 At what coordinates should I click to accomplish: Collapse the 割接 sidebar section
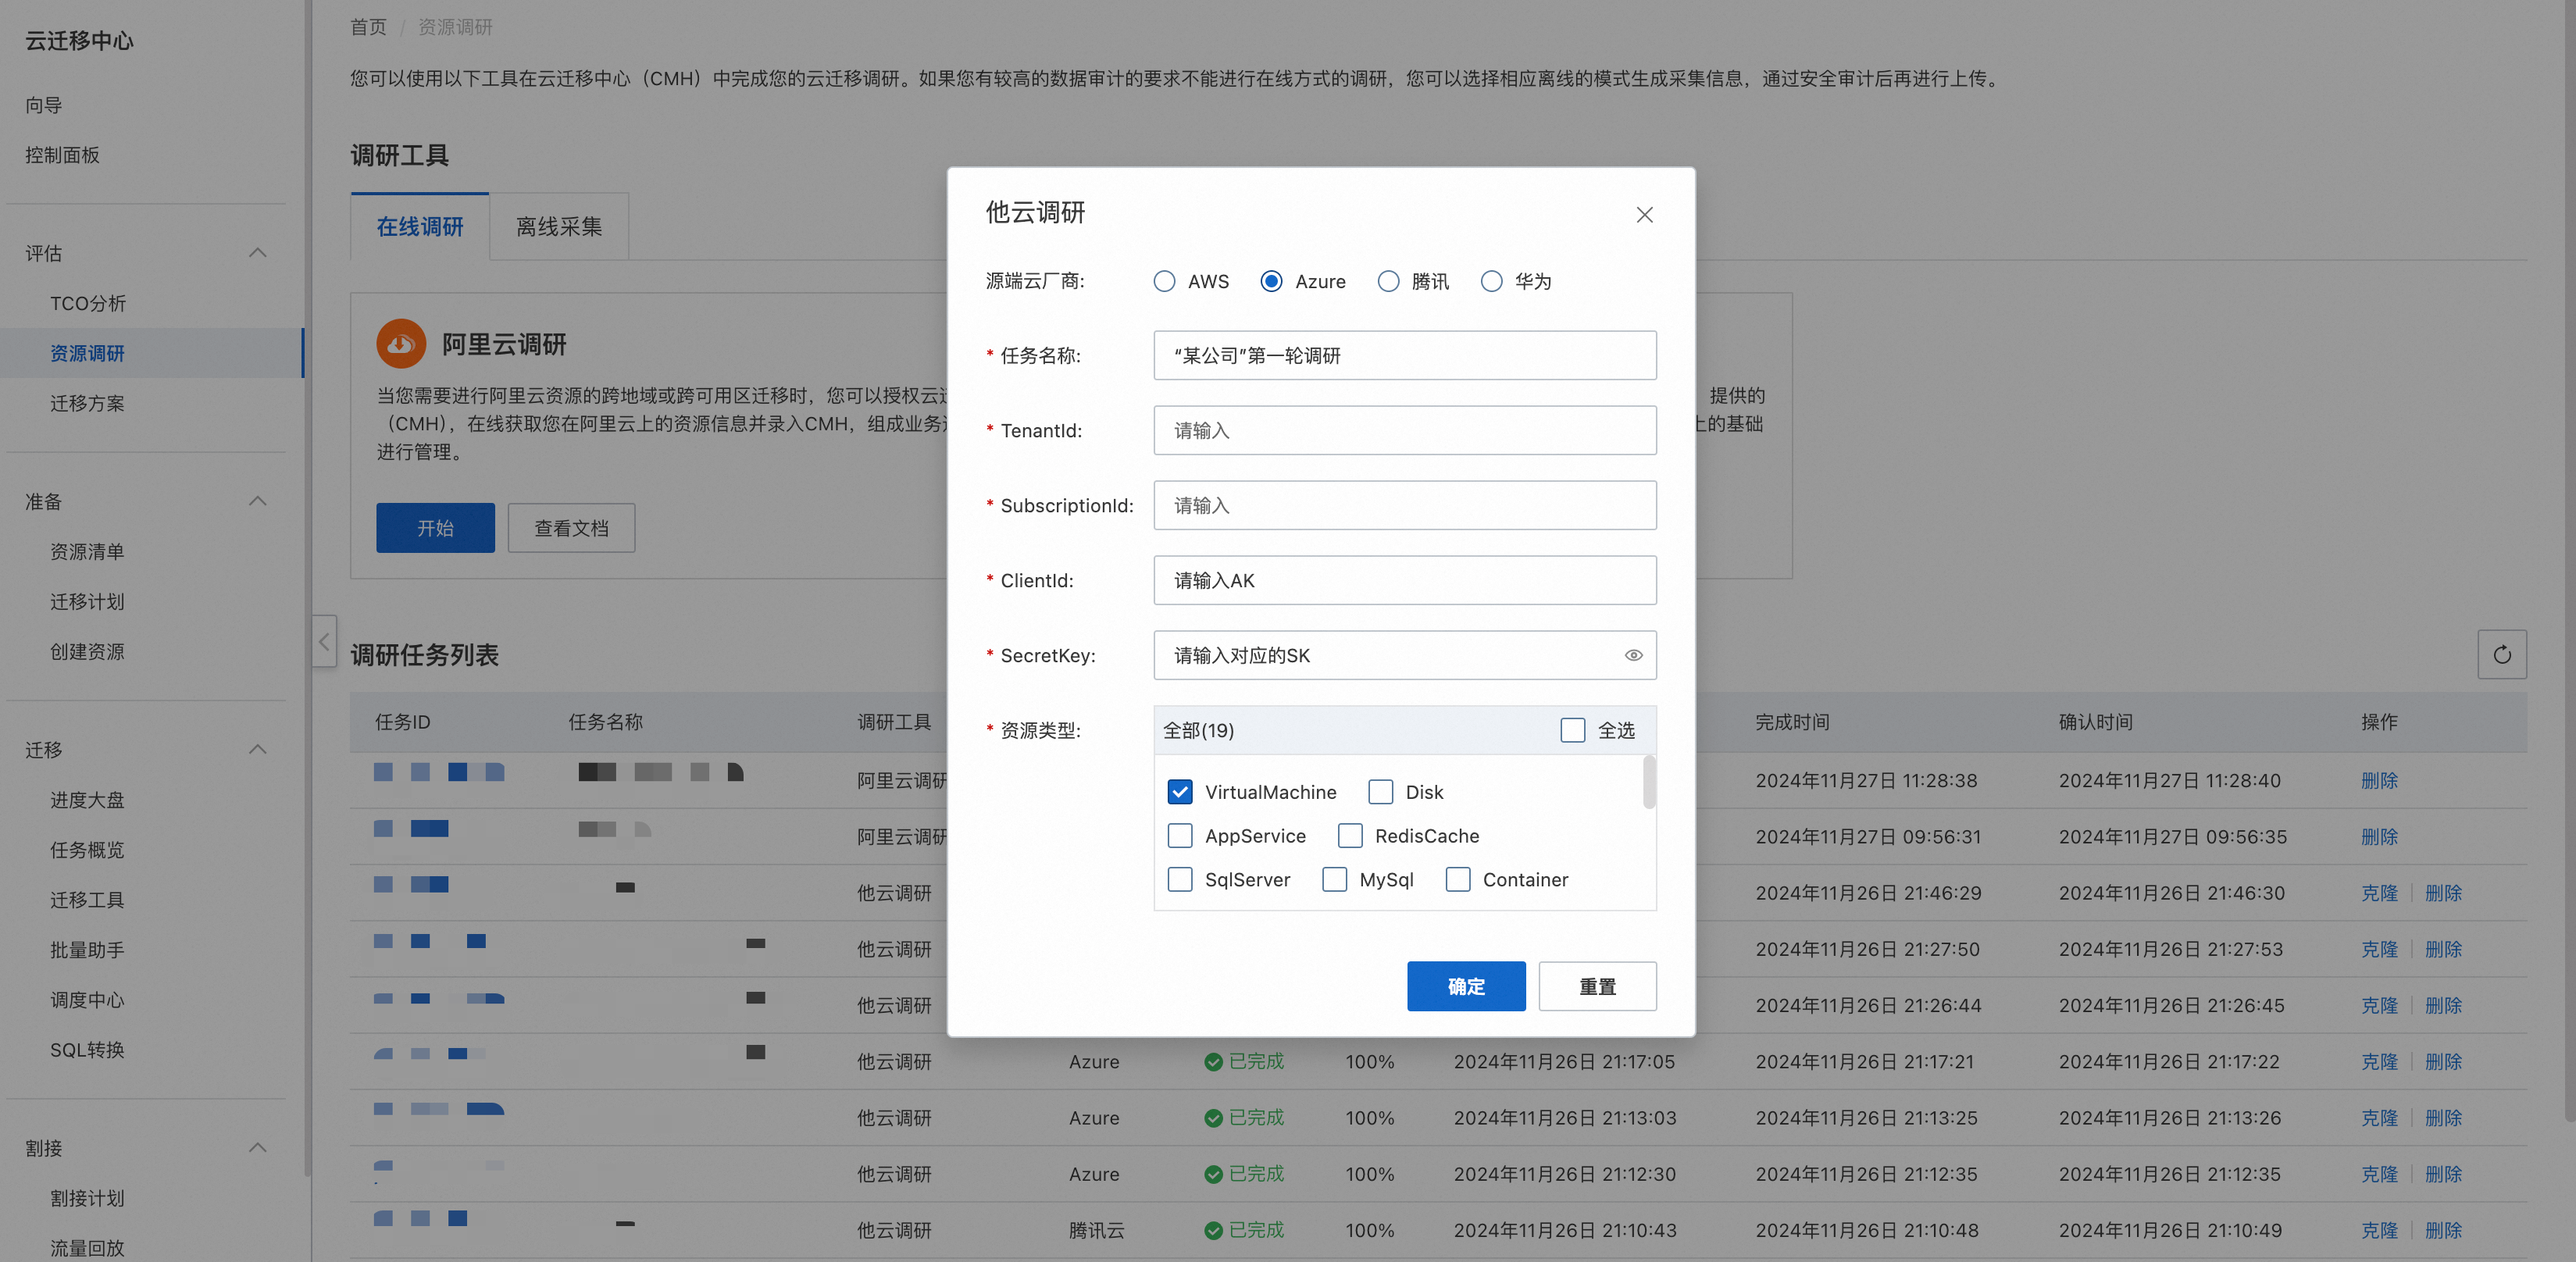click(x=257, y=1147)
